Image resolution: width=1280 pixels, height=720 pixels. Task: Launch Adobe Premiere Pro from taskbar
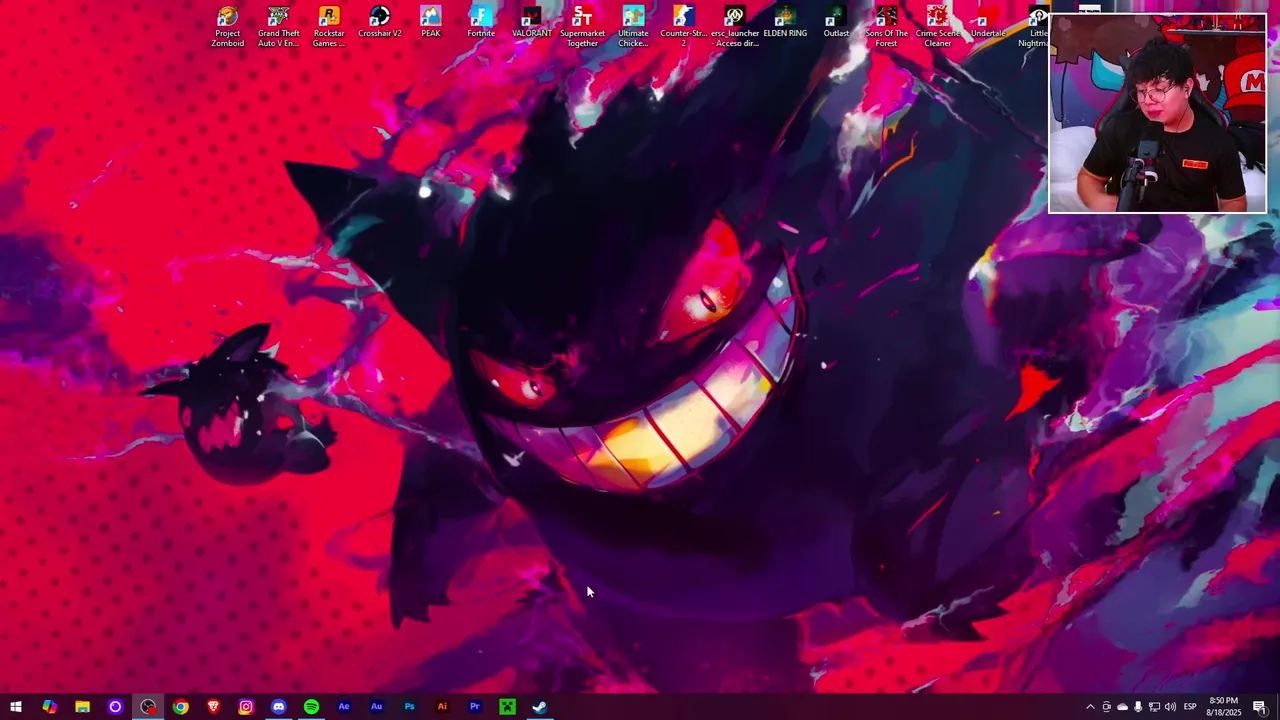click(475, 707)
